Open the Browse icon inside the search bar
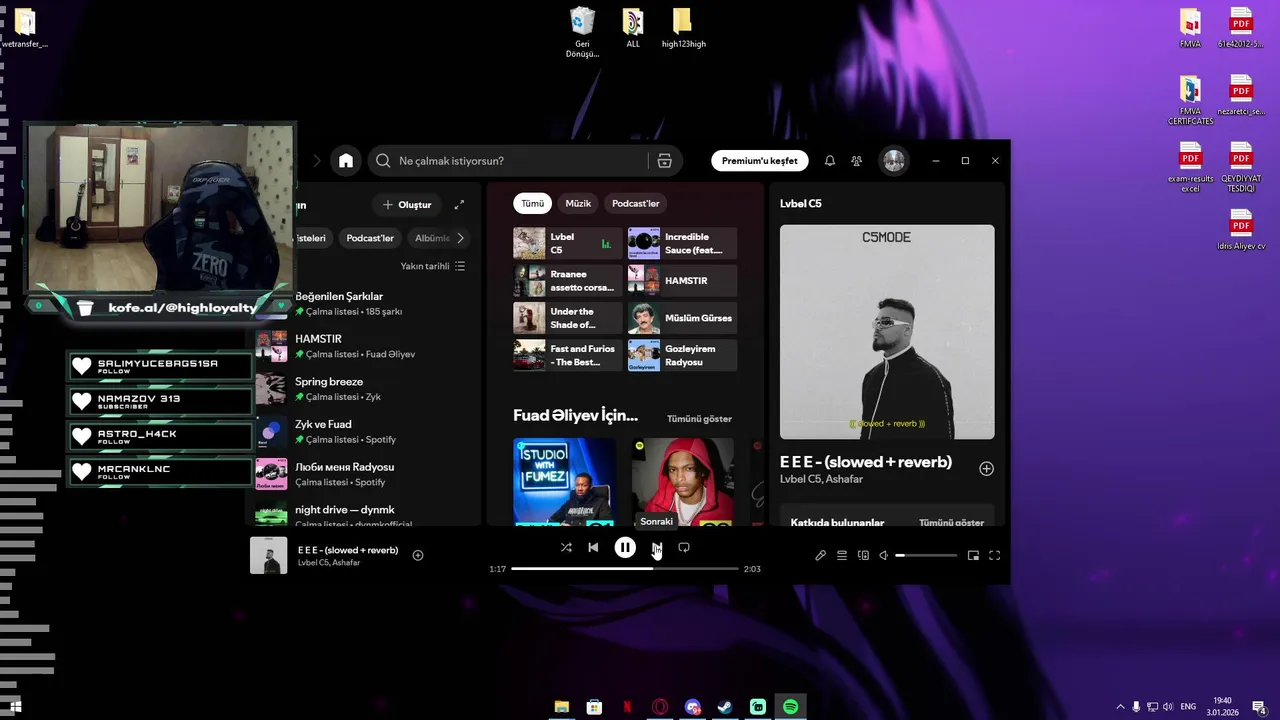This screenshot has width=1280, height=720. click(664, 160)
